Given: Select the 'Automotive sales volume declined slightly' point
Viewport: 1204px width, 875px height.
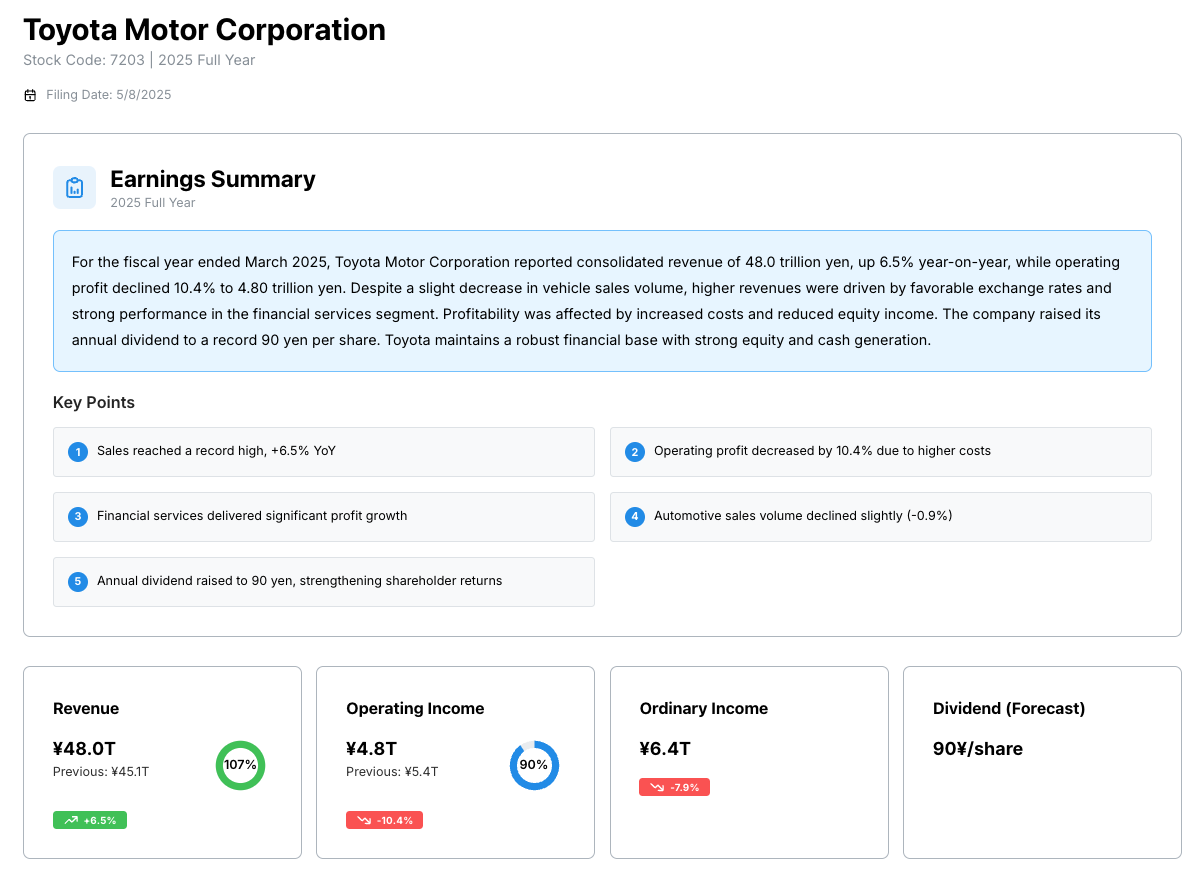Looking at the screenshot, I should point(881,517).
